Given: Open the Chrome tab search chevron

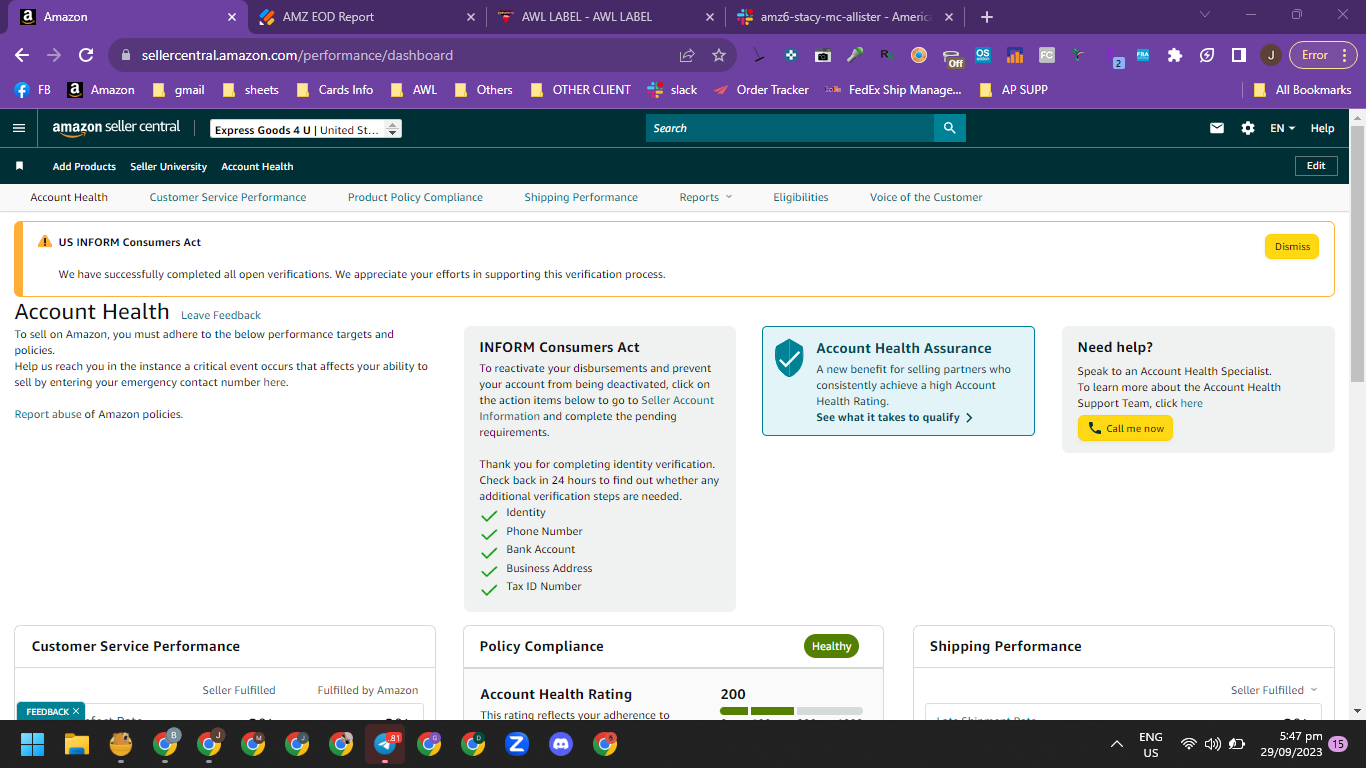Looking at the screenshot, I should click(1204, 15).
